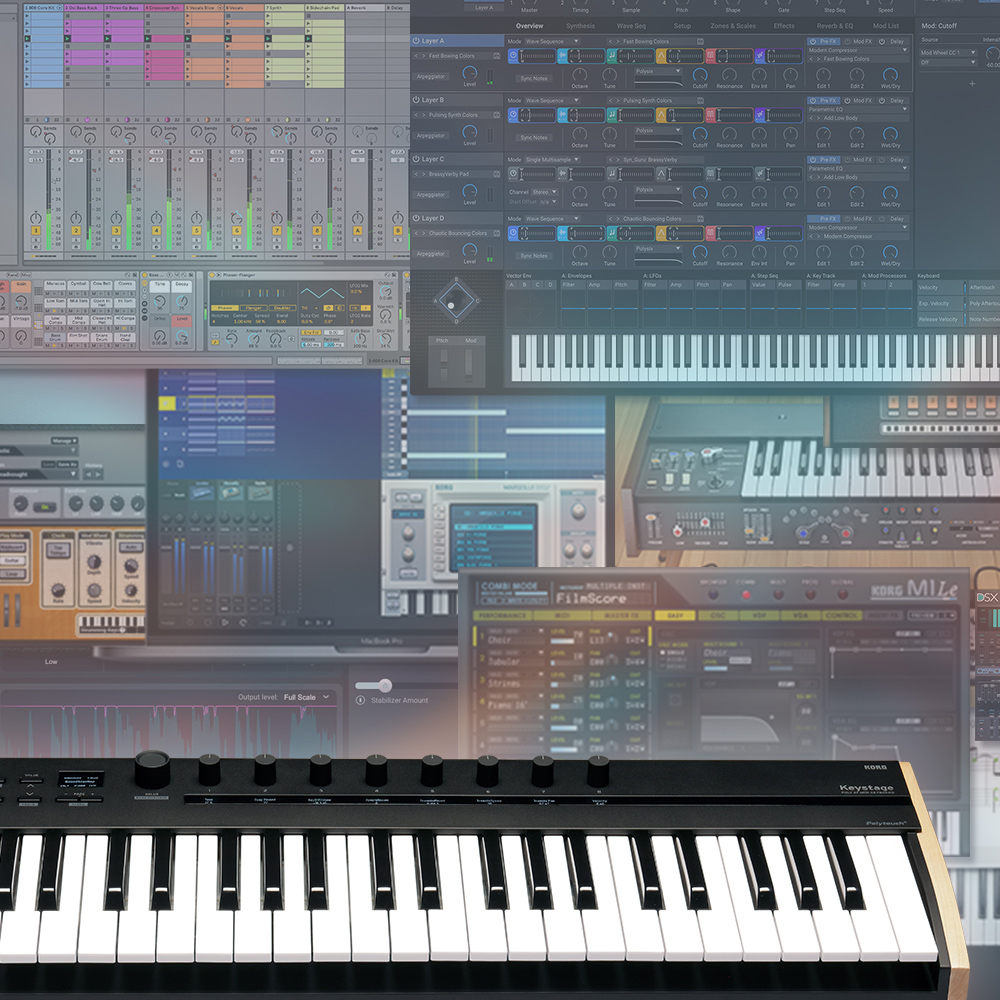Adjust Layer A Cutoff knob

pyautogui.click(x=700, y=75)
